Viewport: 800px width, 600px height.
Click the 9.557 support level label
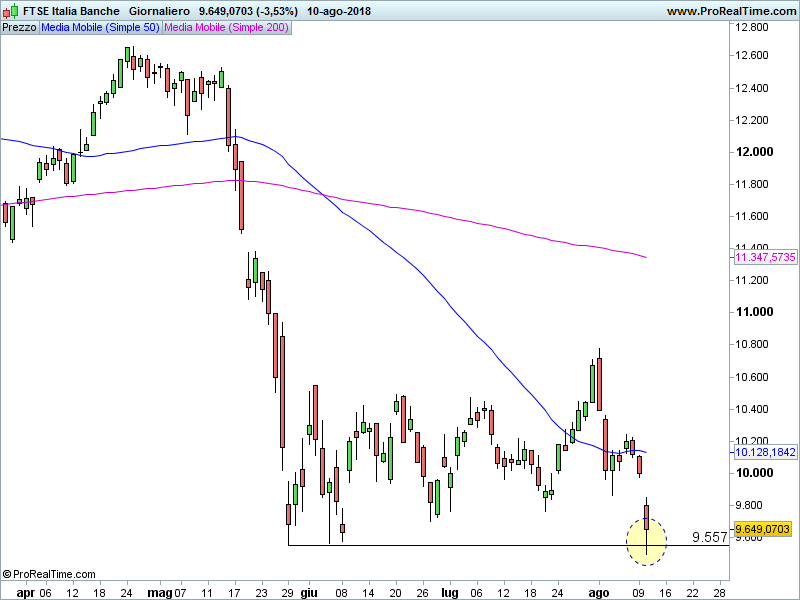709,537
